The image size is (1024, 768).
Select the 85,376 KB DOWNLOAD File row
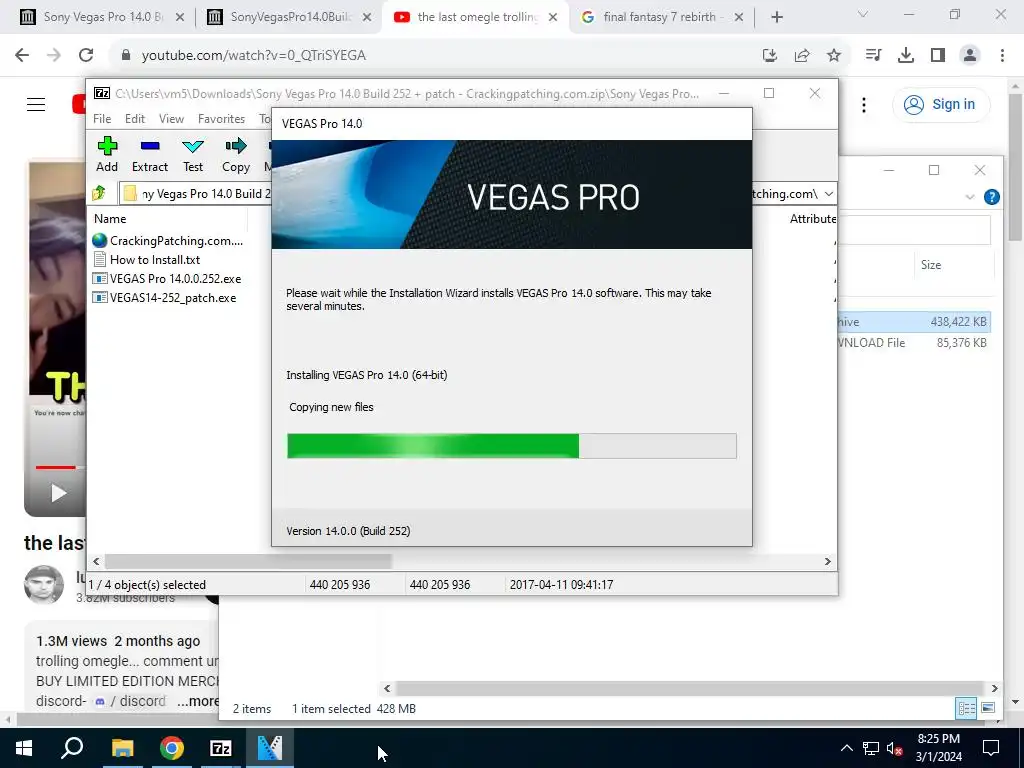(914, 343)
